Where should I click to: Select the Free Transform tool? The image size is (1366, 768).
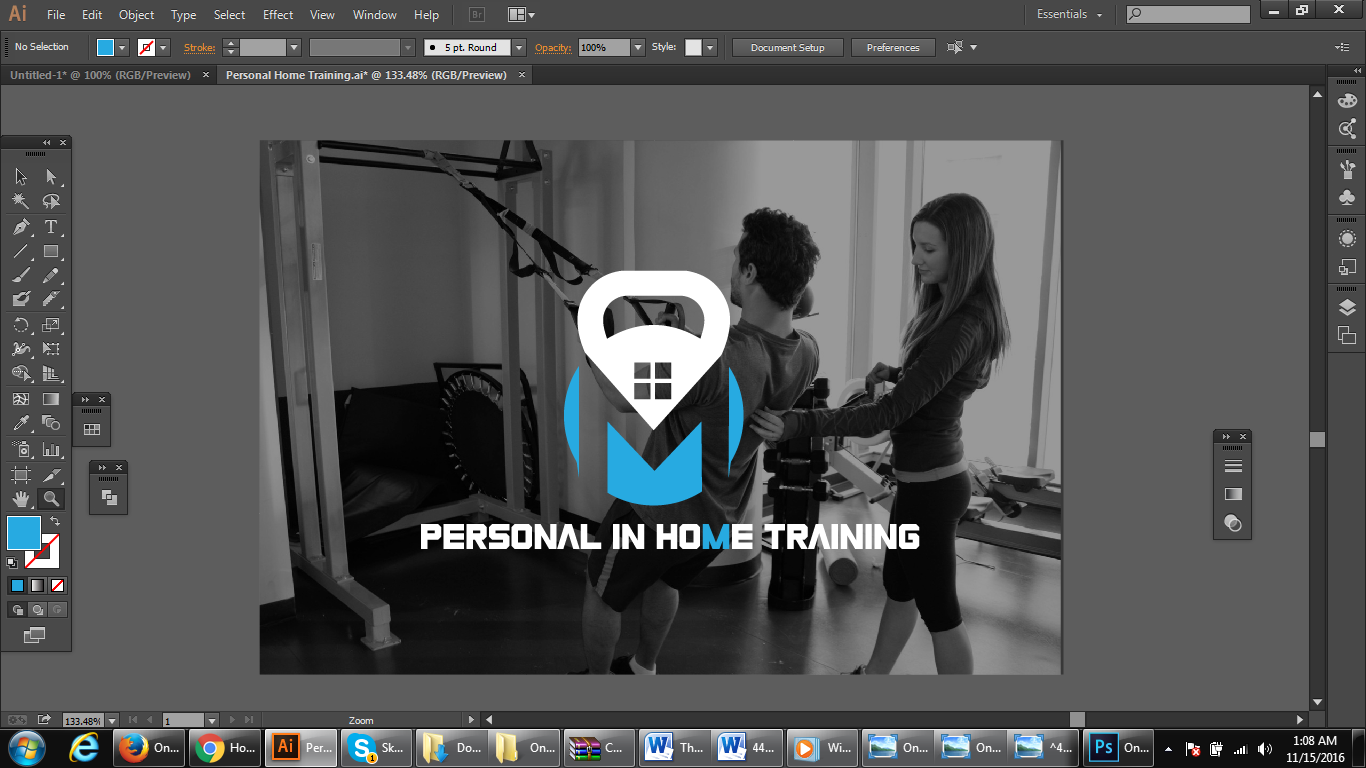[51, 349]
